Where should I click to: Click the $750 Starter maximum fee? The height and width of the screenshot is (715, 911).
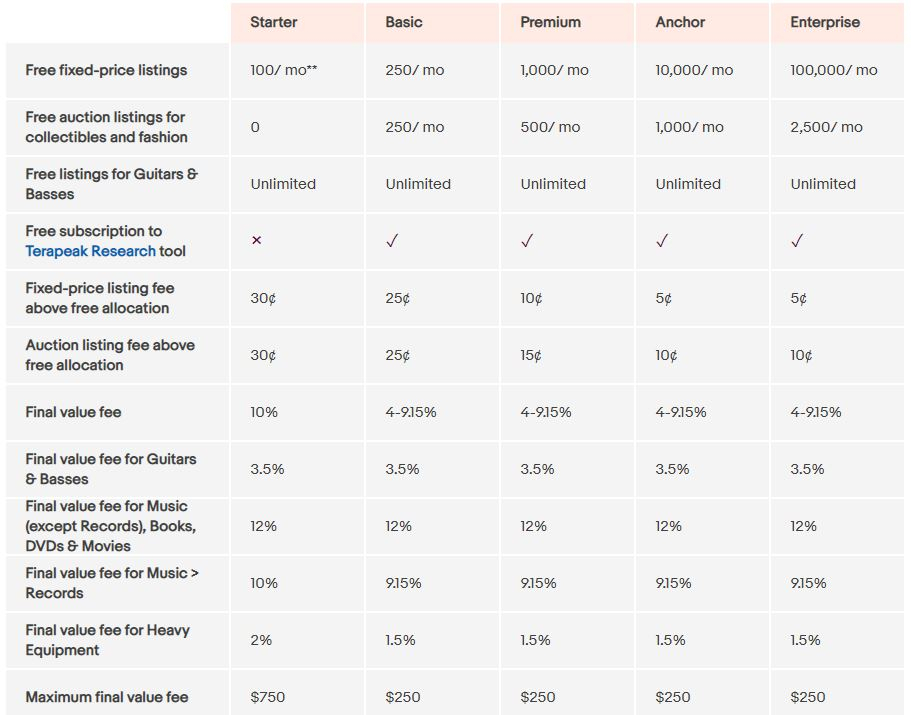pyautogui.click(x=268, y=697)
